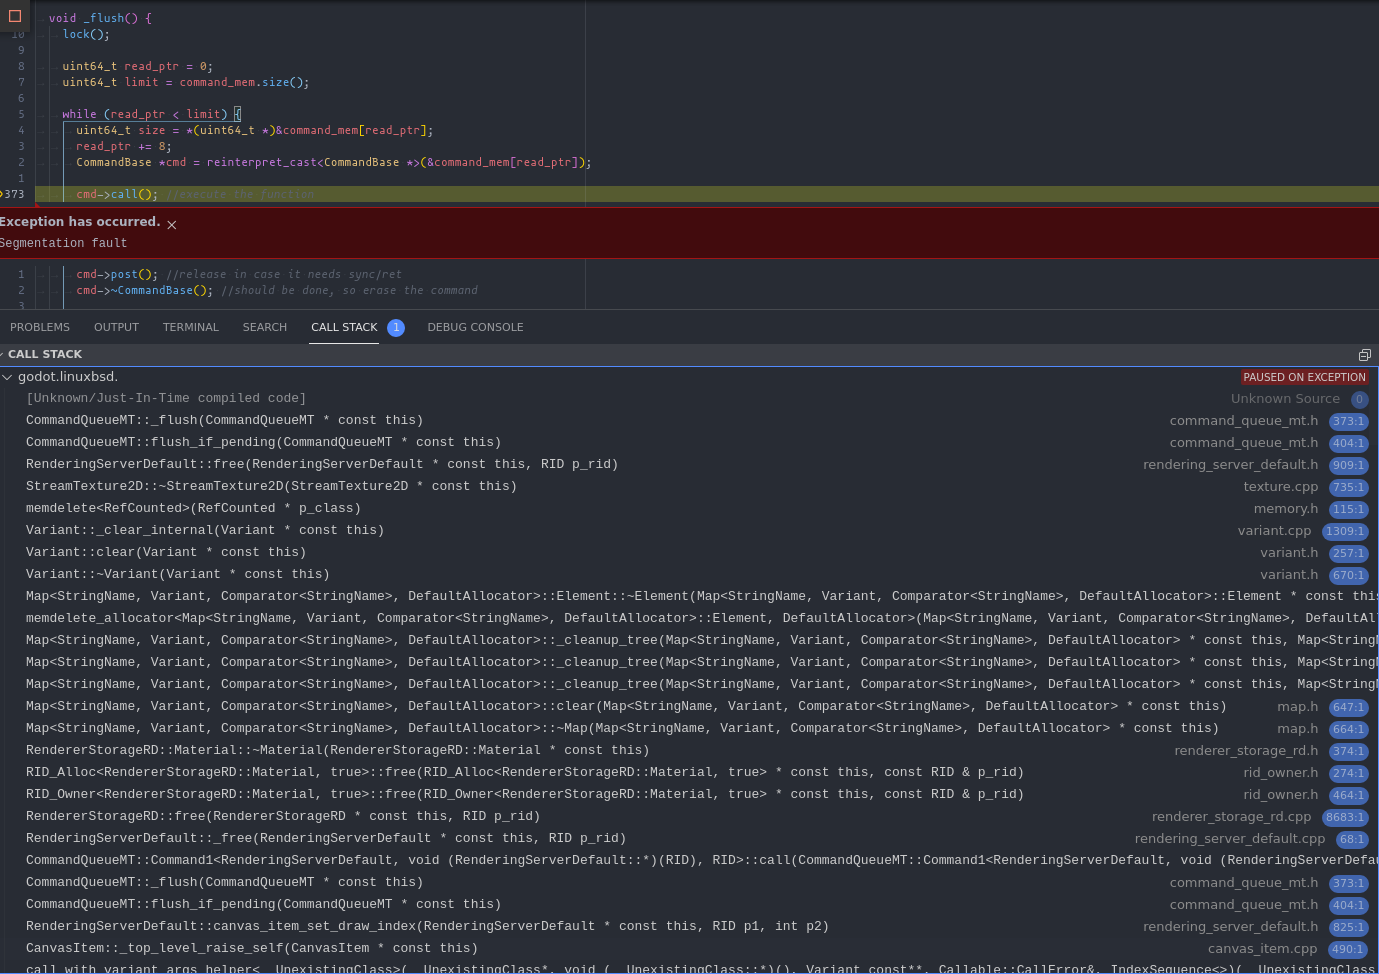Screen dimensions: 1379x974
Task: Click the void _flush() sticky header
Action: 100,18
